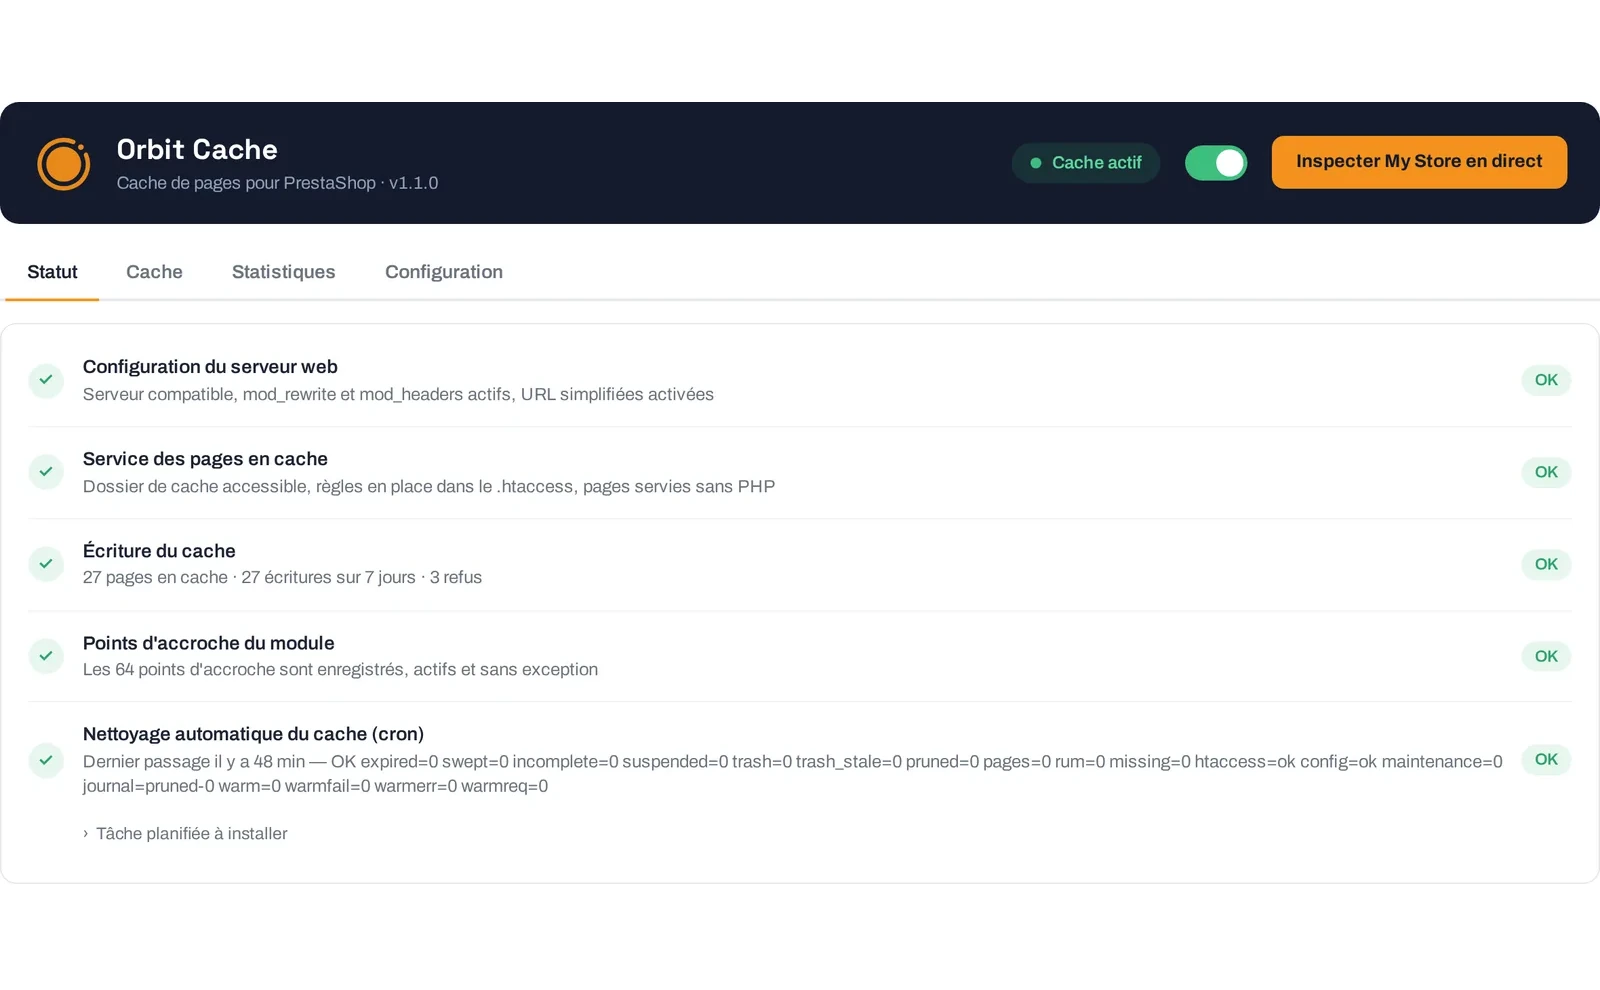Open the Statistiques tab
Viewport: 1600px width, 990px height.
284,272
